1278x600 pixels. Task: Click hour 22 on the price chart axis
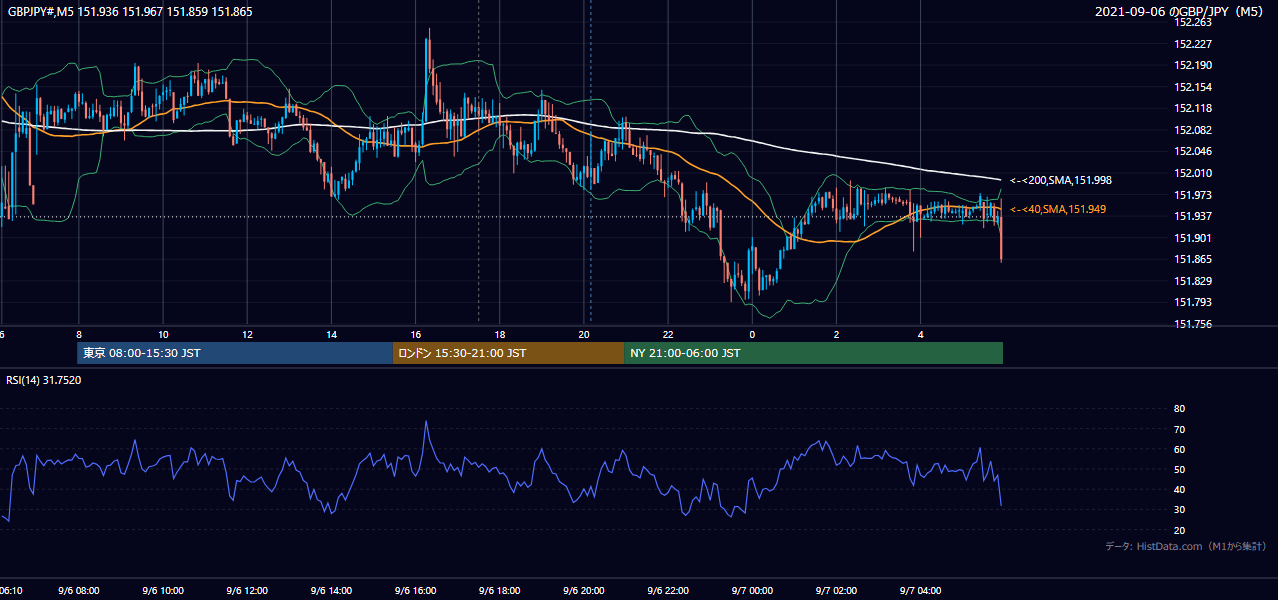[668, 334]
